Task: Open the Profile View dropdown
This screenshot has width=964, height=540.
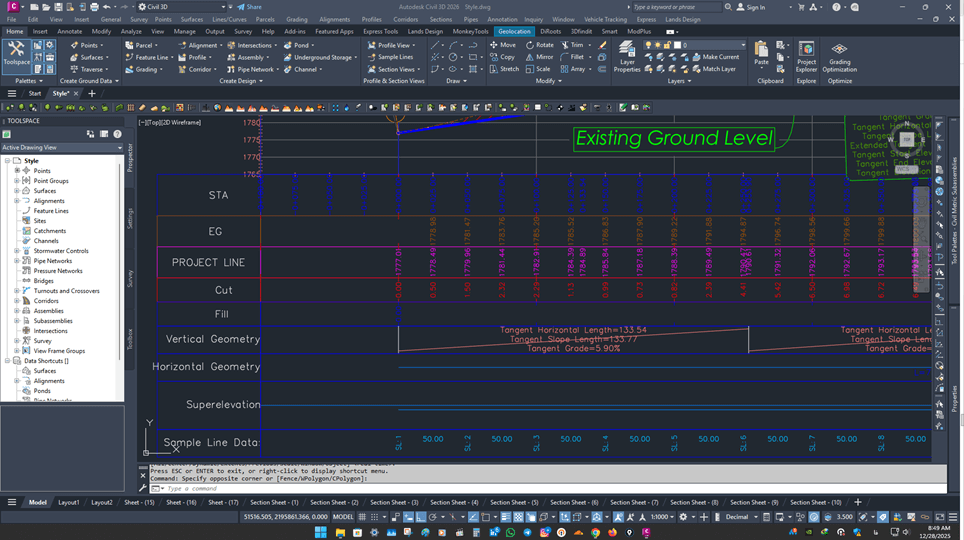Action: point(414,45)
